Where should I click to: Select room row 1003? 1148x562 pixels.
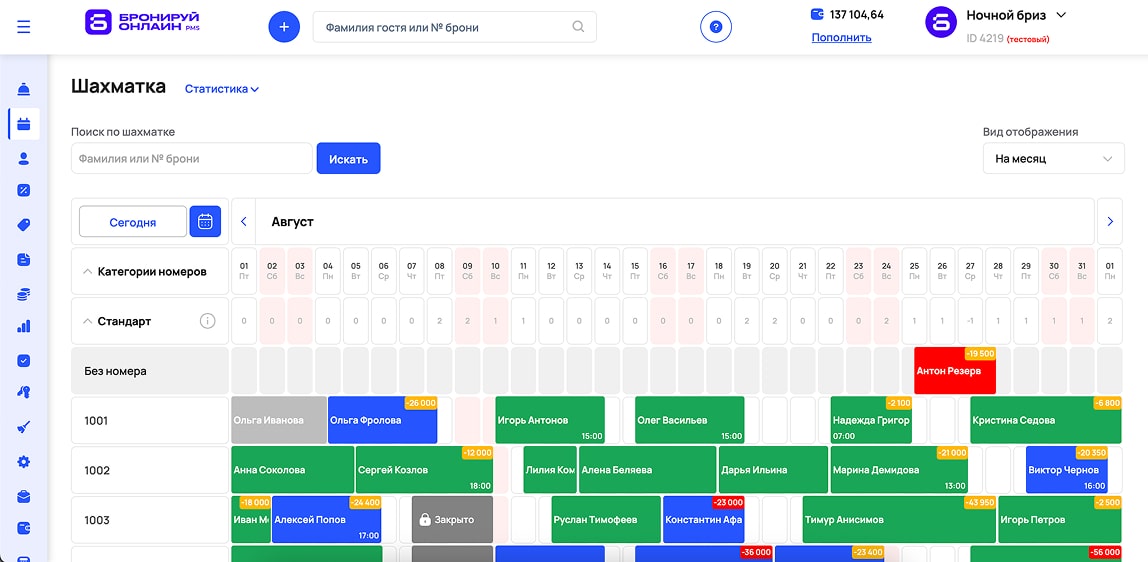click(150, 520)
